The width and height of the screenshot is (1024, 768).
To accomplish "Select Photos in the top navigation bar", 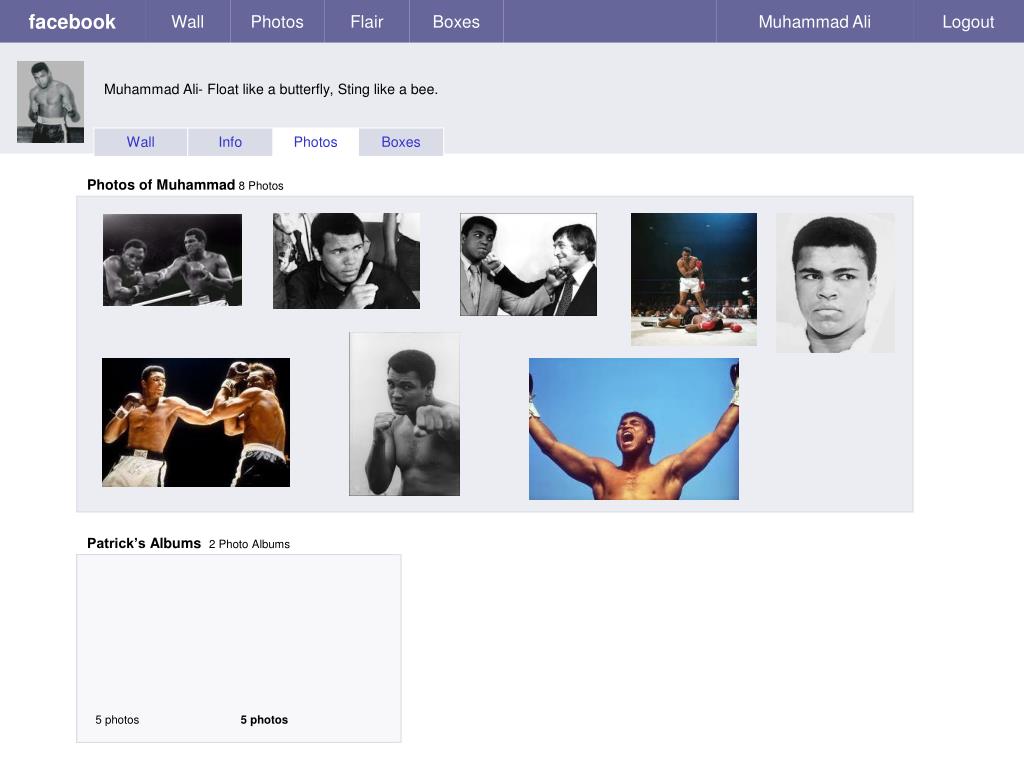I will tap(277, 22).
